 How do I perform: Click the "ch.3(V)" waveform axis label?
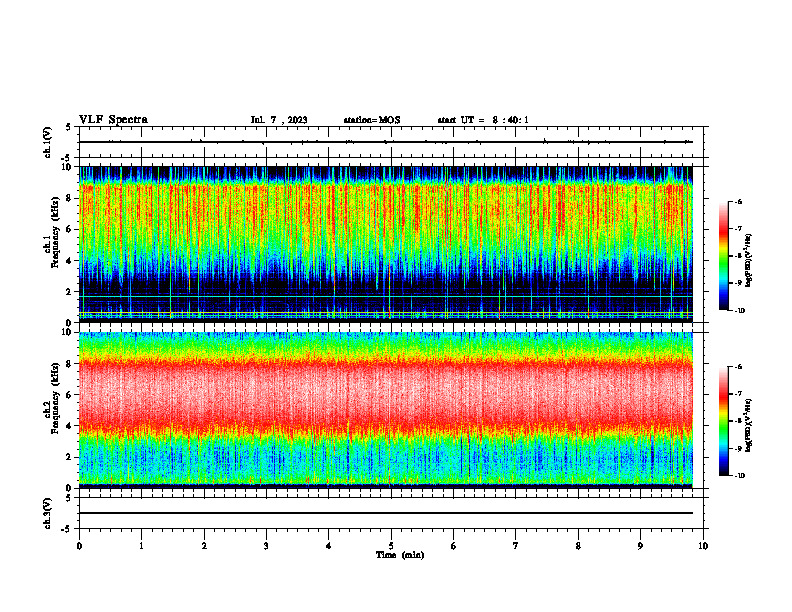coord(48,513)
